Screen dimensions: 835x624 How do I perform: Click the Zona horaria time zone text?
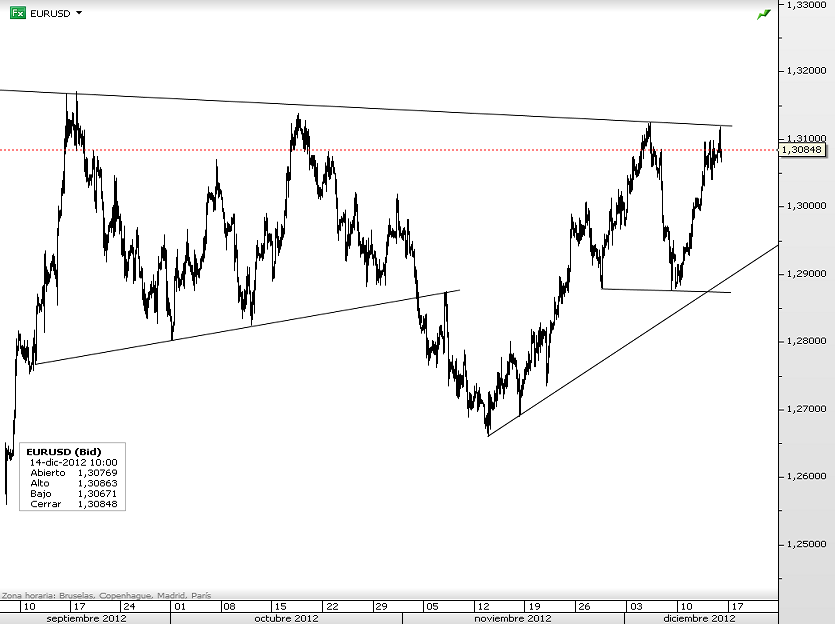(107, 595)
